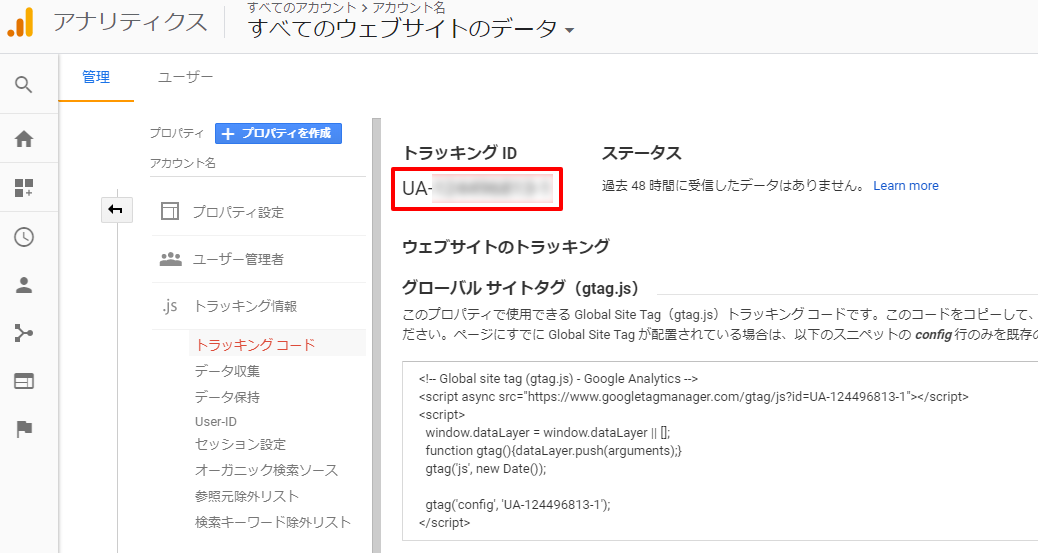Click the ユーザー管理者 people icon
The image size is (1038, 553).
tap(170, 258)
